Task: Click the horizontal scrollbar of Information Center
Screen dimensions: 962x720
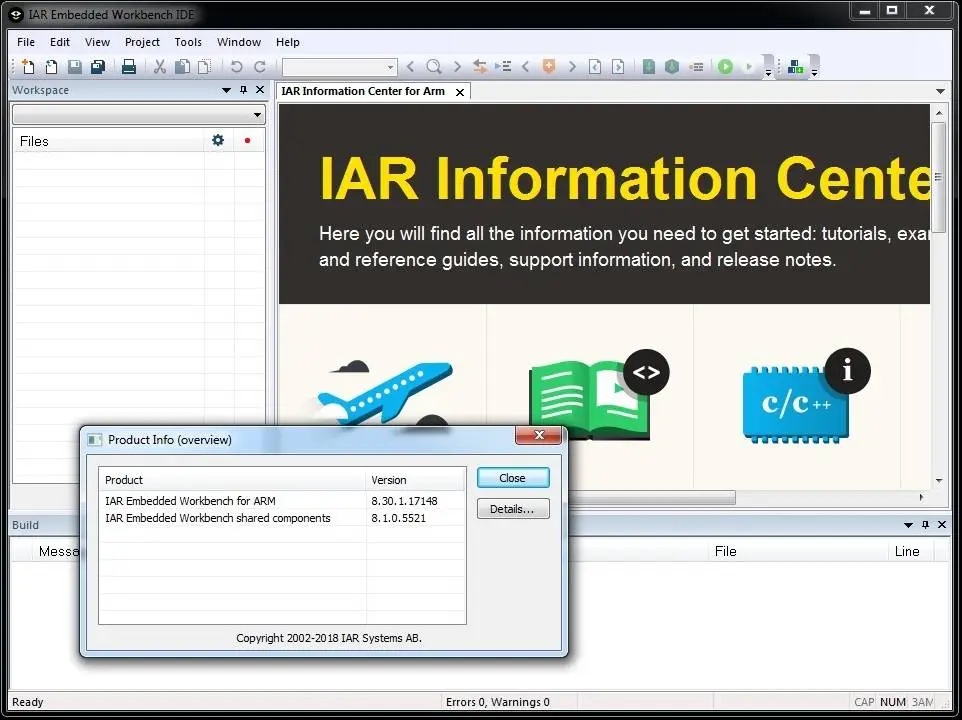Action: [x=652, y=497]
